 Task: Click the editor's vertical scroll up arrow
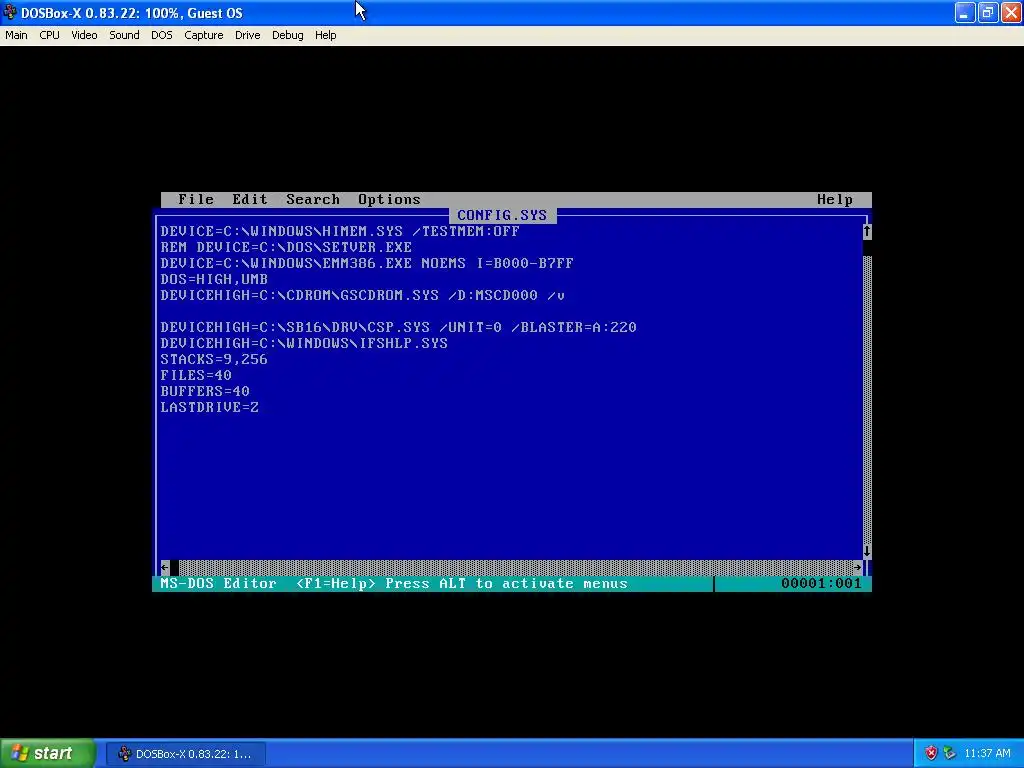(x=867, y=231)
